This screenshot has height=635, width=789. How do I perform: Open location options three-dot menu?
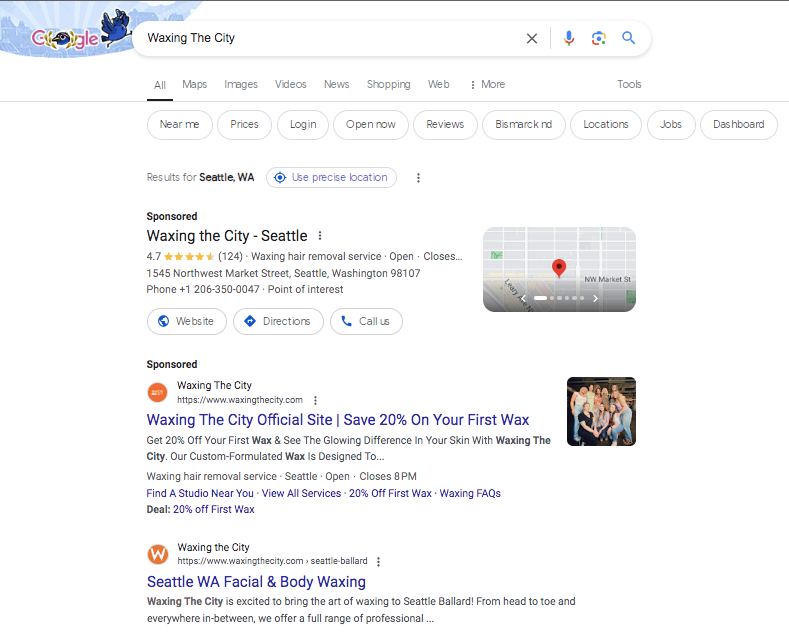click(418, 178)
